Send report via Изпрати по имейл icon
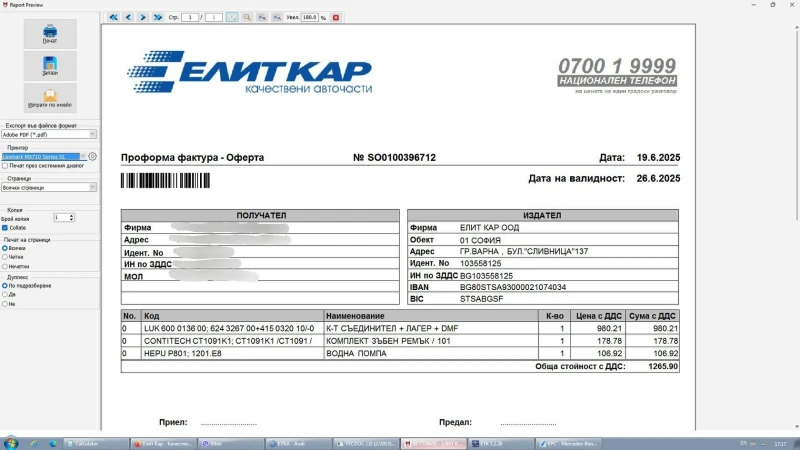 point(50,98)
